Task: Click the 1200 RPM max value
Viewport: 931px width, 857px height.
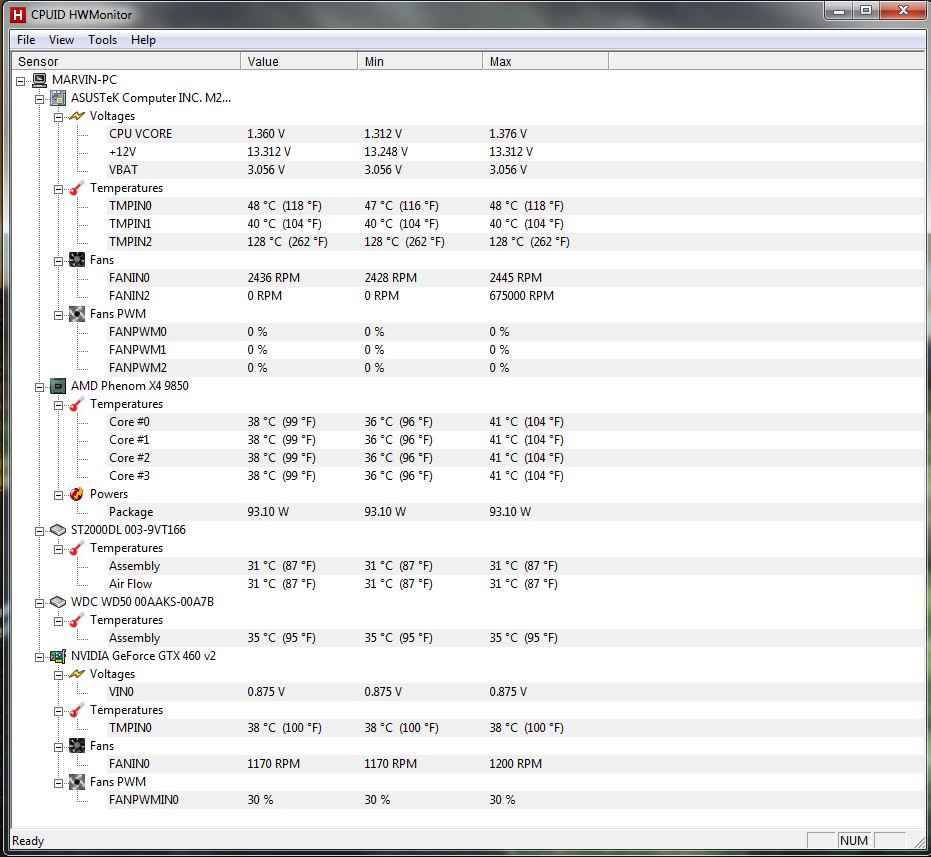Action: click(x=515, y=764)
